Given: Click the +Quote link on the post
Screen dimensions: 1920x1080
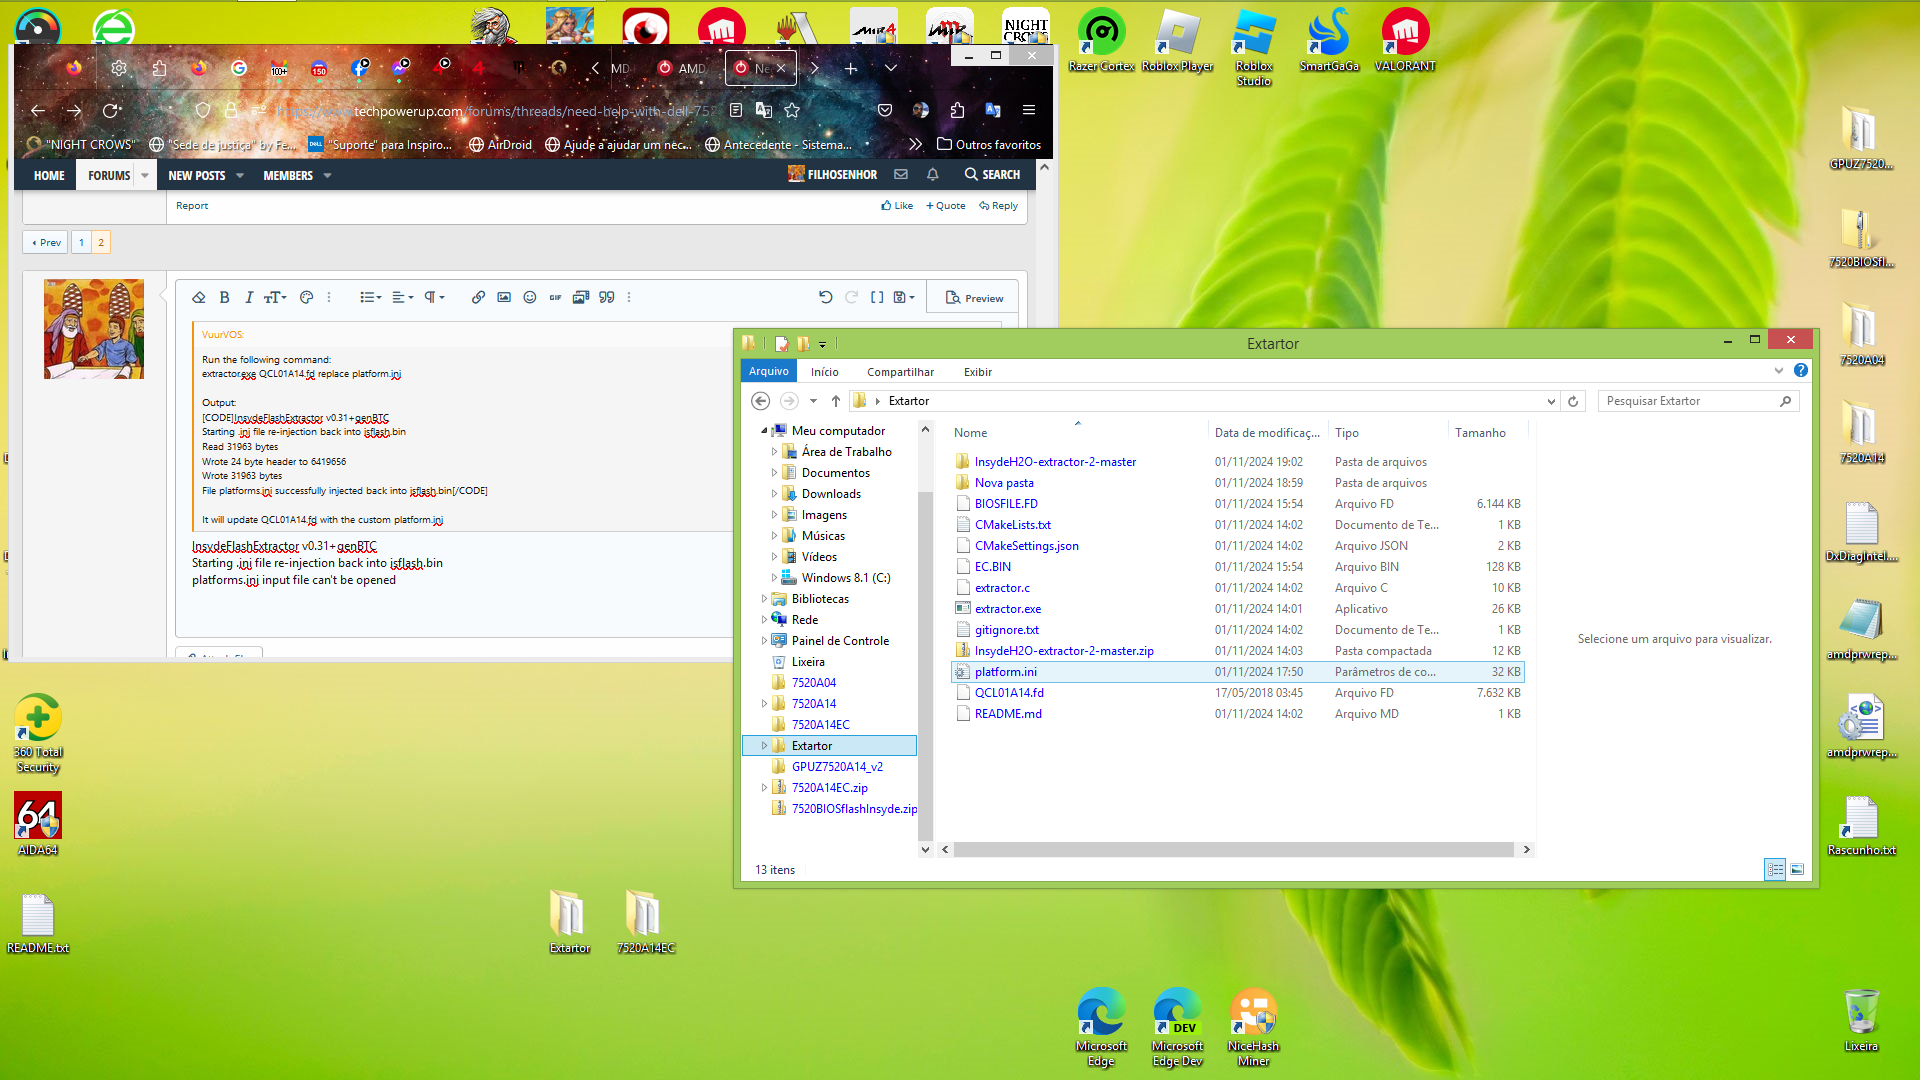Looking at the screenshot, I should (945, 205).
